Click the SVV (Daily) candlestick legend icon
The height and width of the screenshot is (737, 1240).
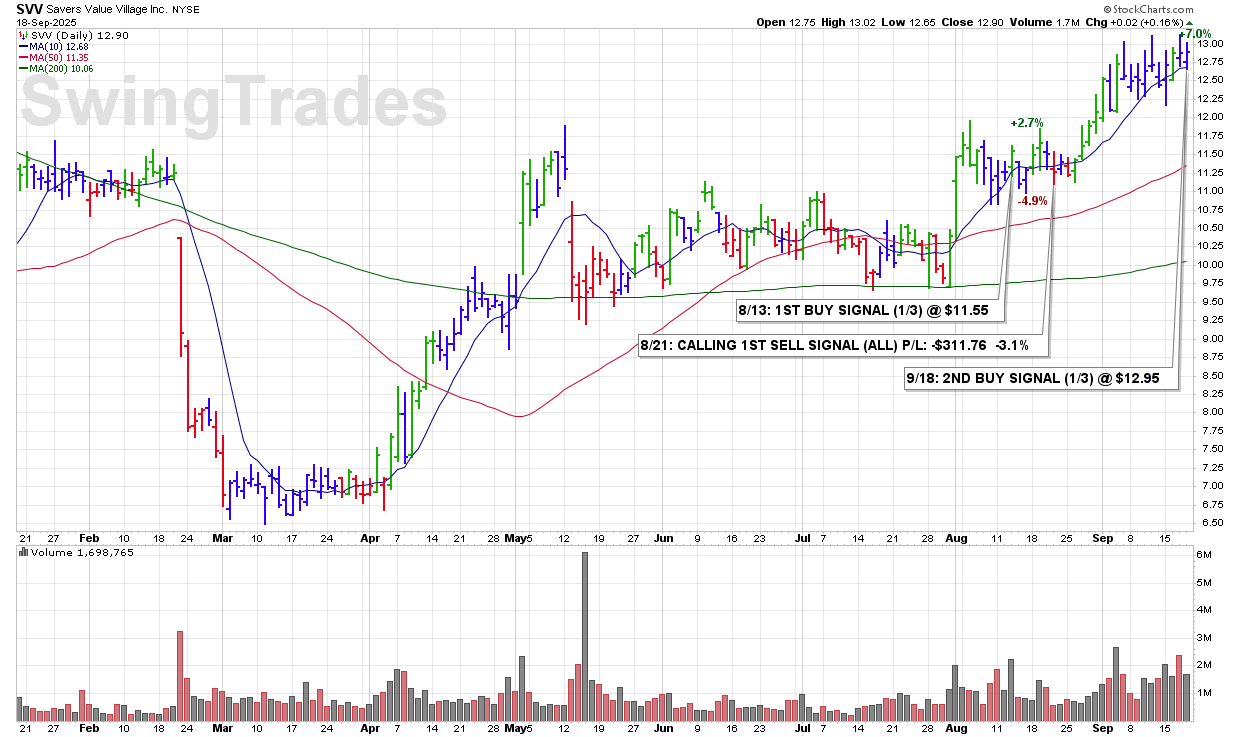[x=23, y=36]
